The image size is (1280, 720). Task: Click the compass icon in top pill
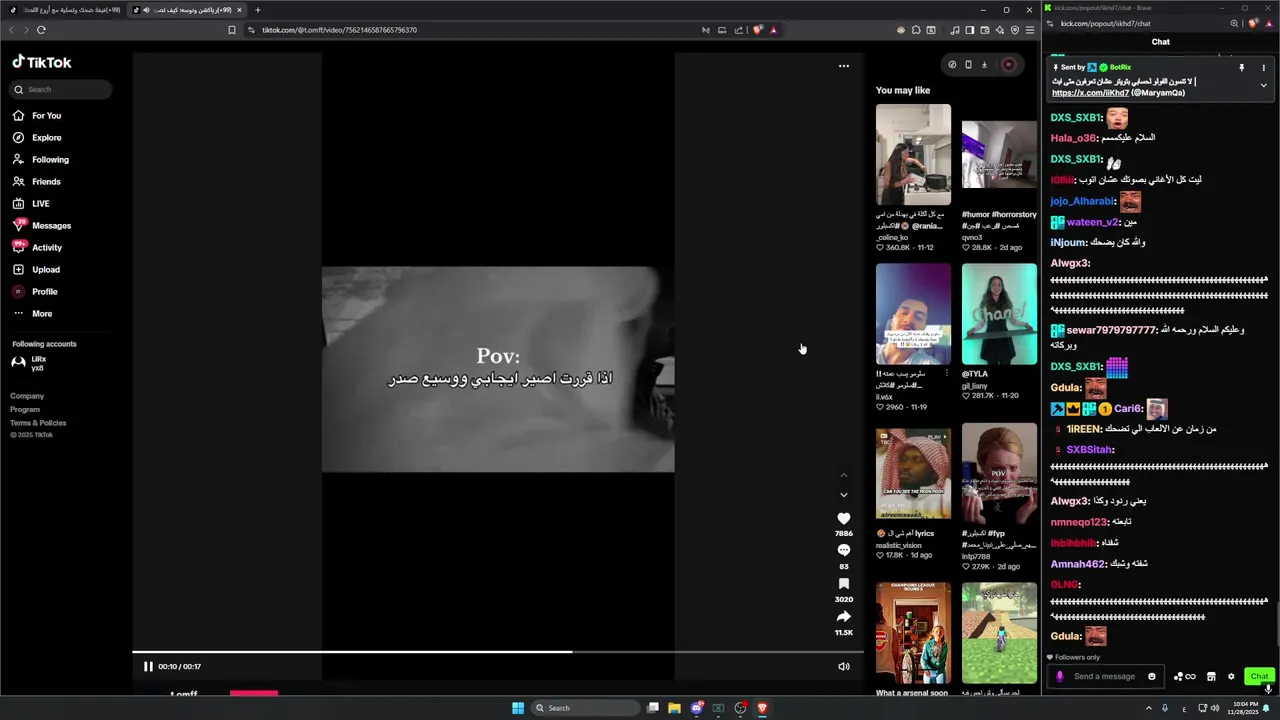tap(952, 65)
